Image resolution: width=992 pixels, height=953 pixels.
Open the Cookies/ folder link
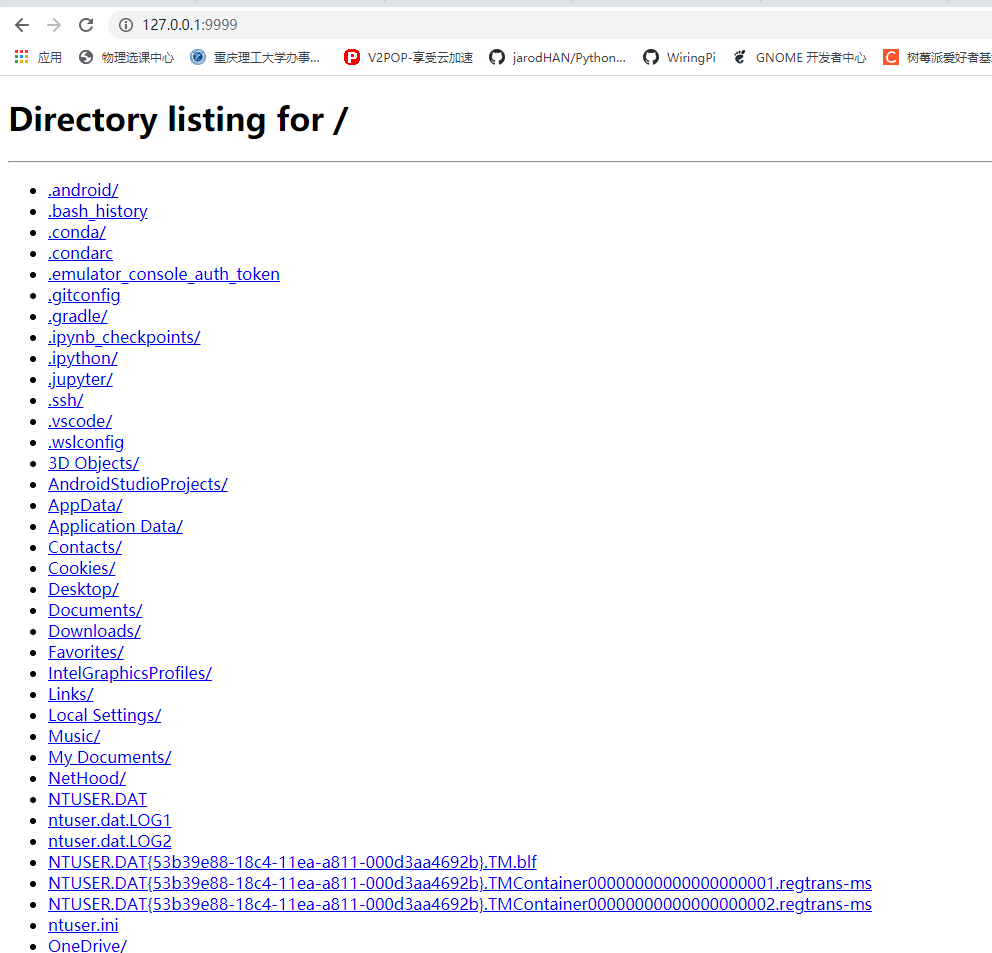click(x=82, y=568)
